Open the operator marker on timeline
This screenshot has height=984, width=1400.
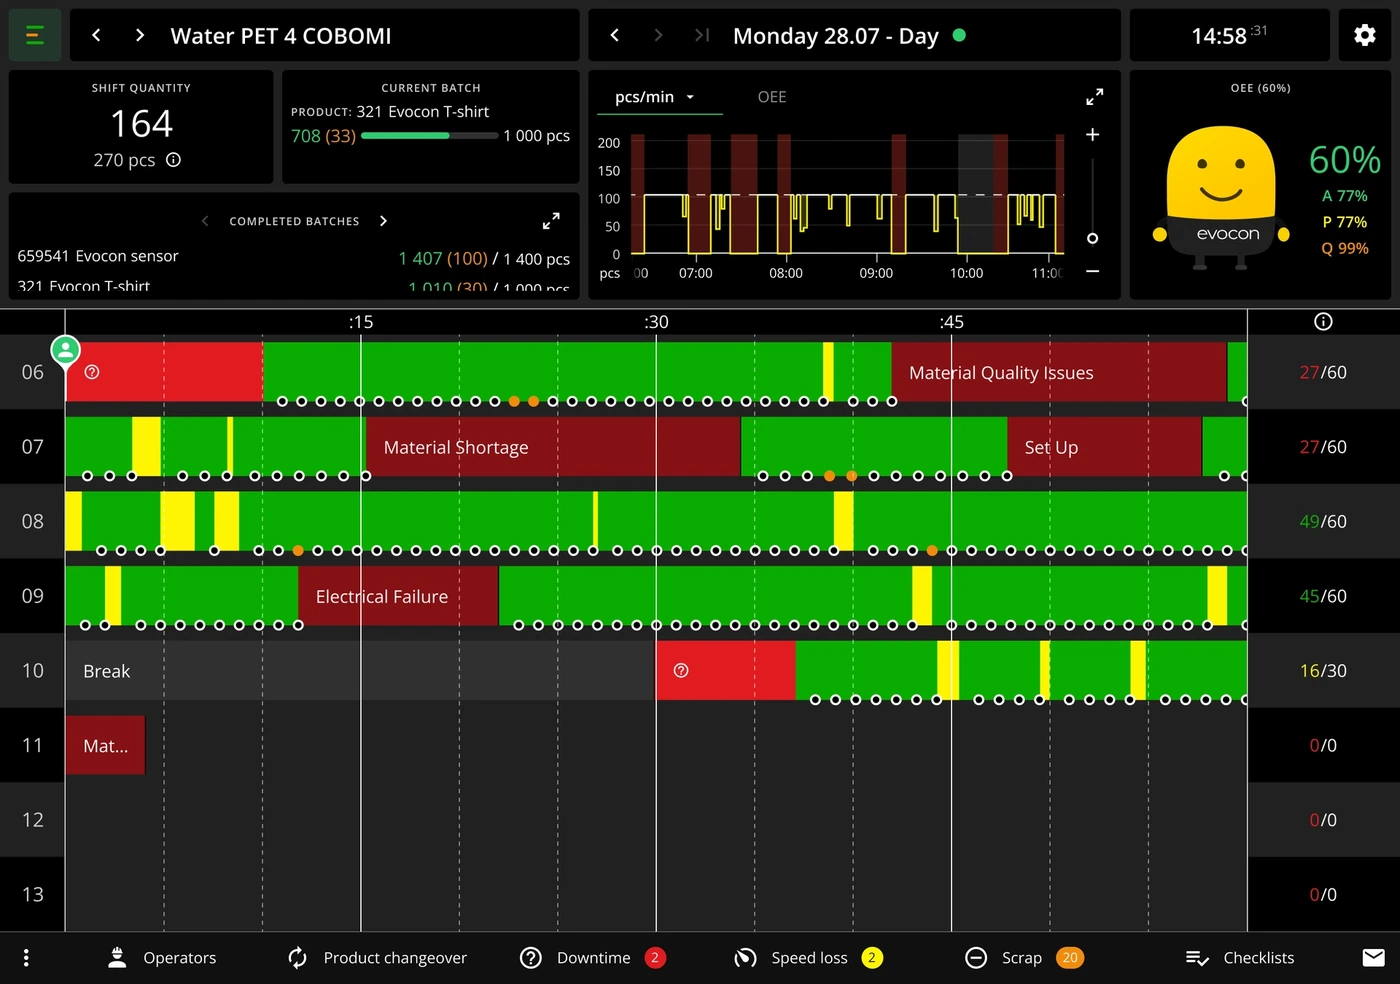[65, 350]
